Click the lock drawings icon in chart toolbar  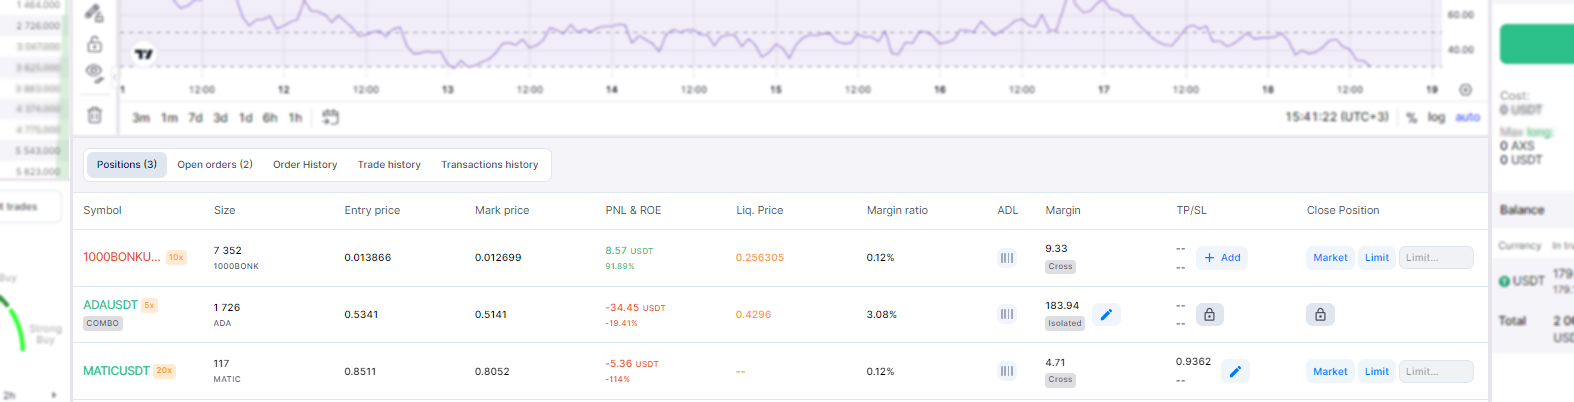94,44
